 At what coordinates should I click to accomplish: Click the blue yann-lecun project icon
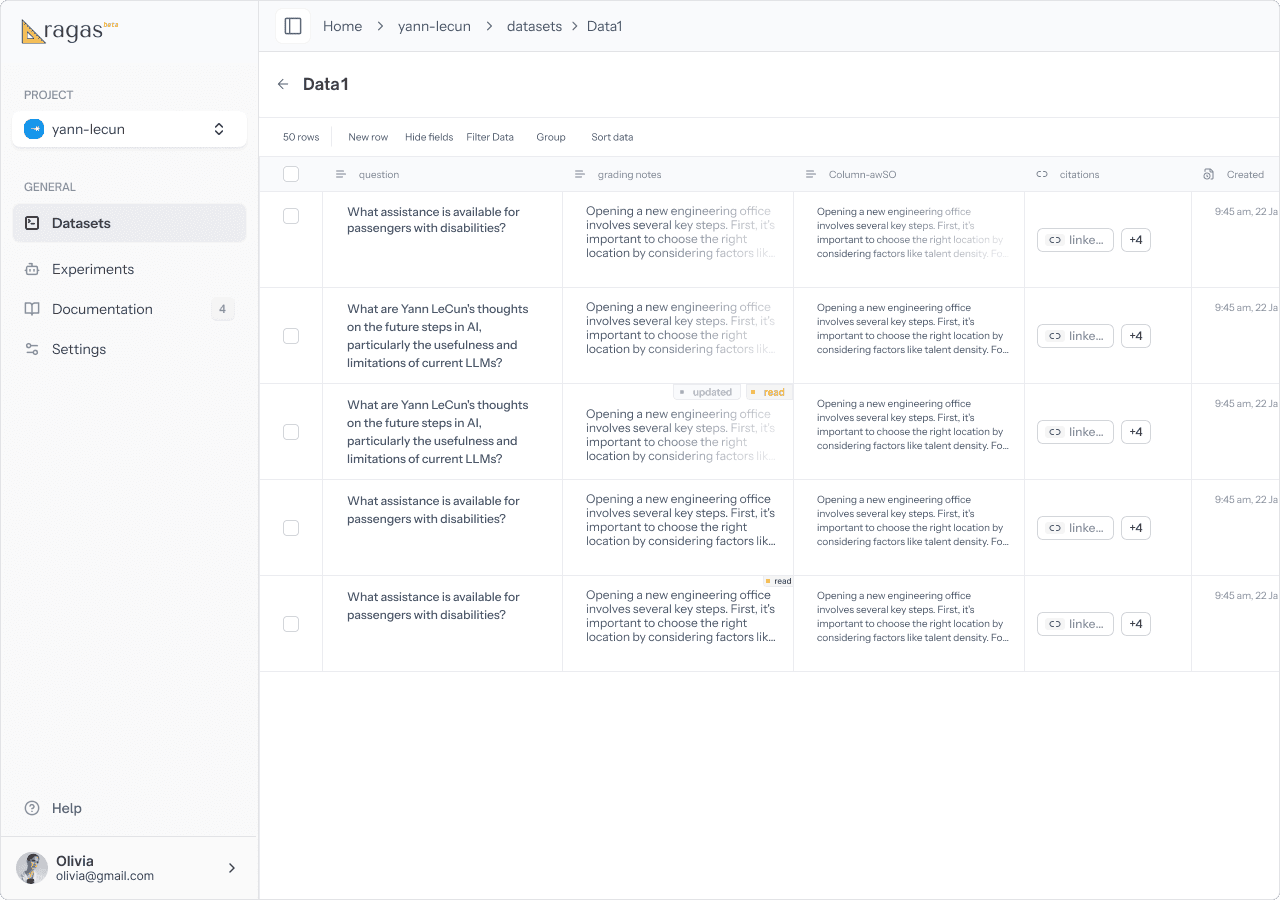(x=34, y=129)
